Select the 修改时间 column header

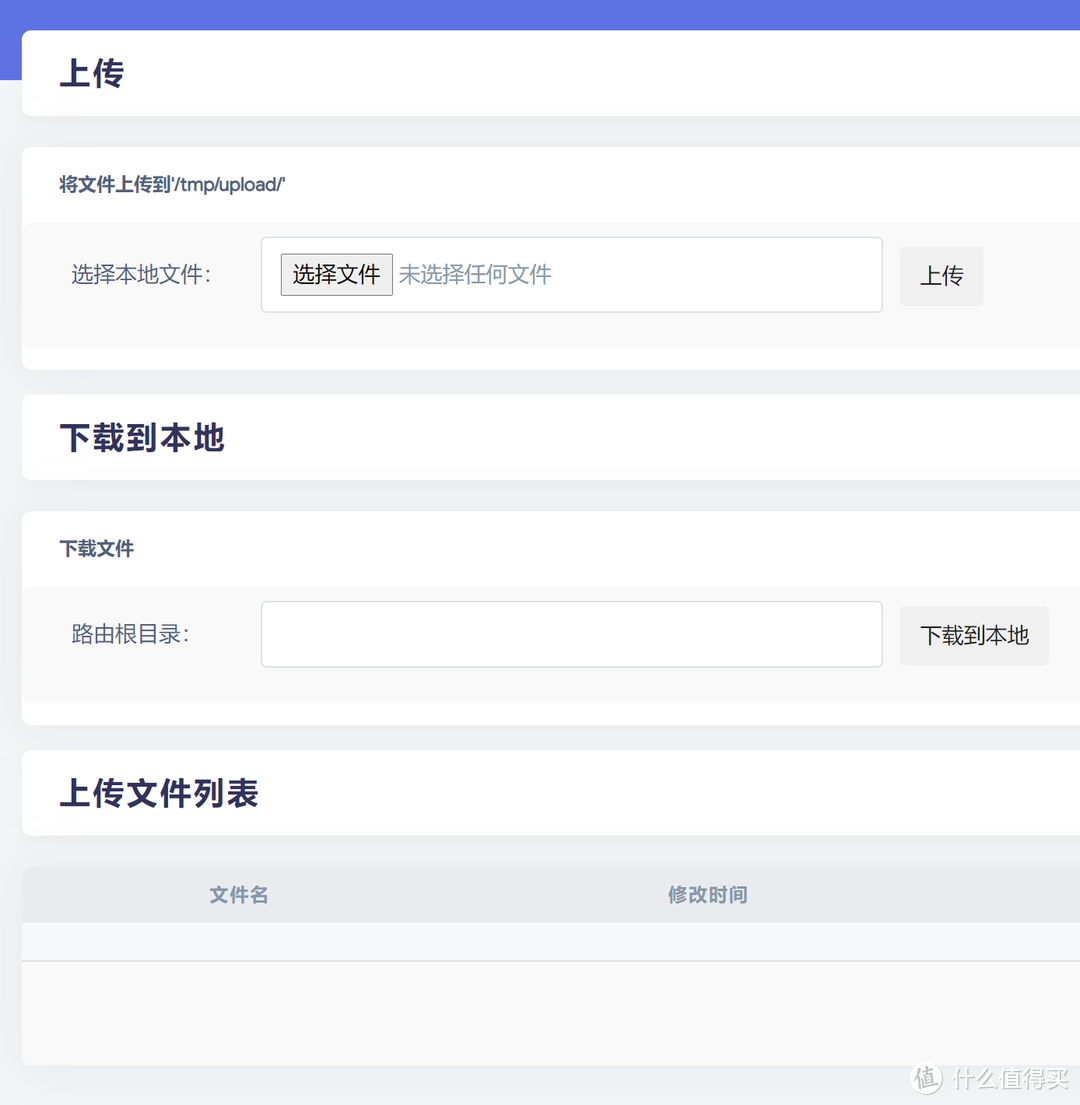point(707,895)
